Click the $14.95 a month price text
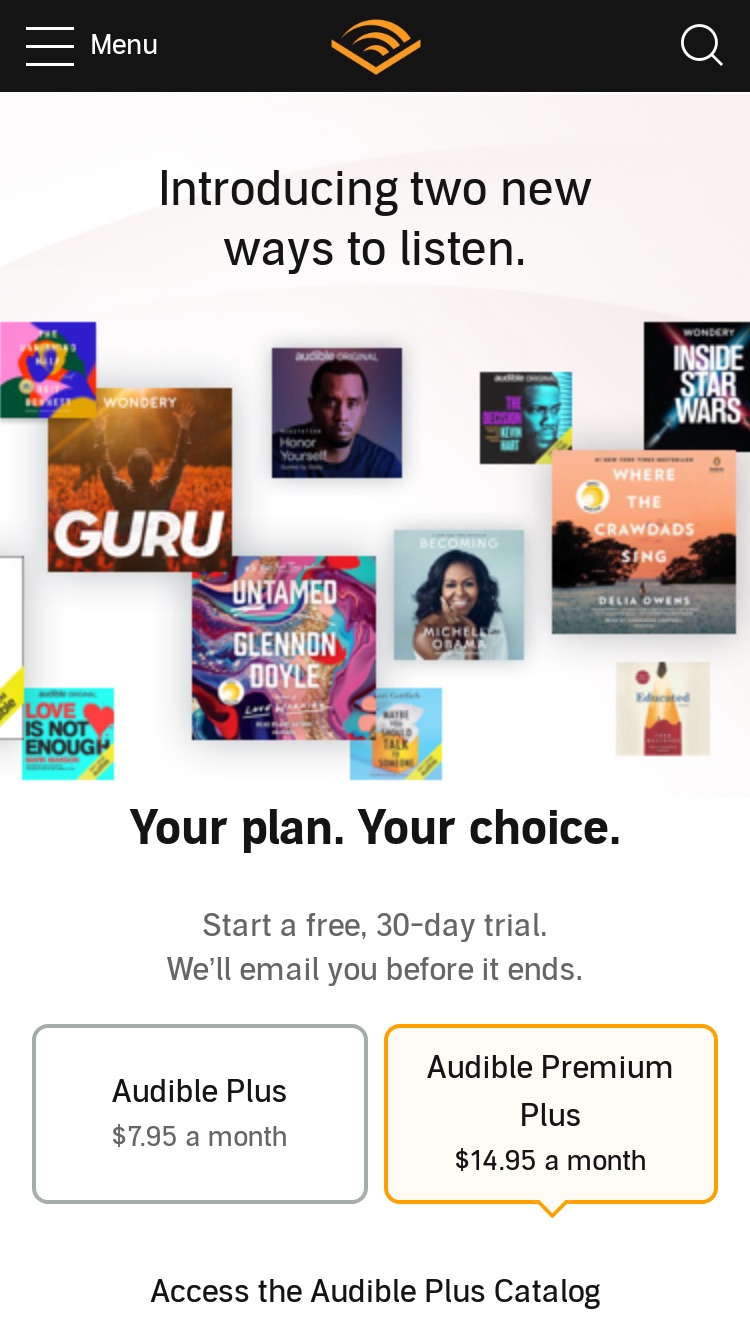This screenshot has height=1334, width=750. click(x=551, y=1160)
